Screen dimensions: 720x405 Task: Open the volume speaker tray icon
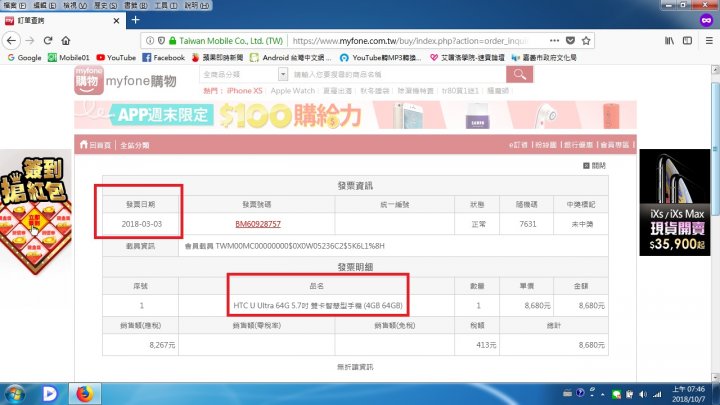coord(643,394)
